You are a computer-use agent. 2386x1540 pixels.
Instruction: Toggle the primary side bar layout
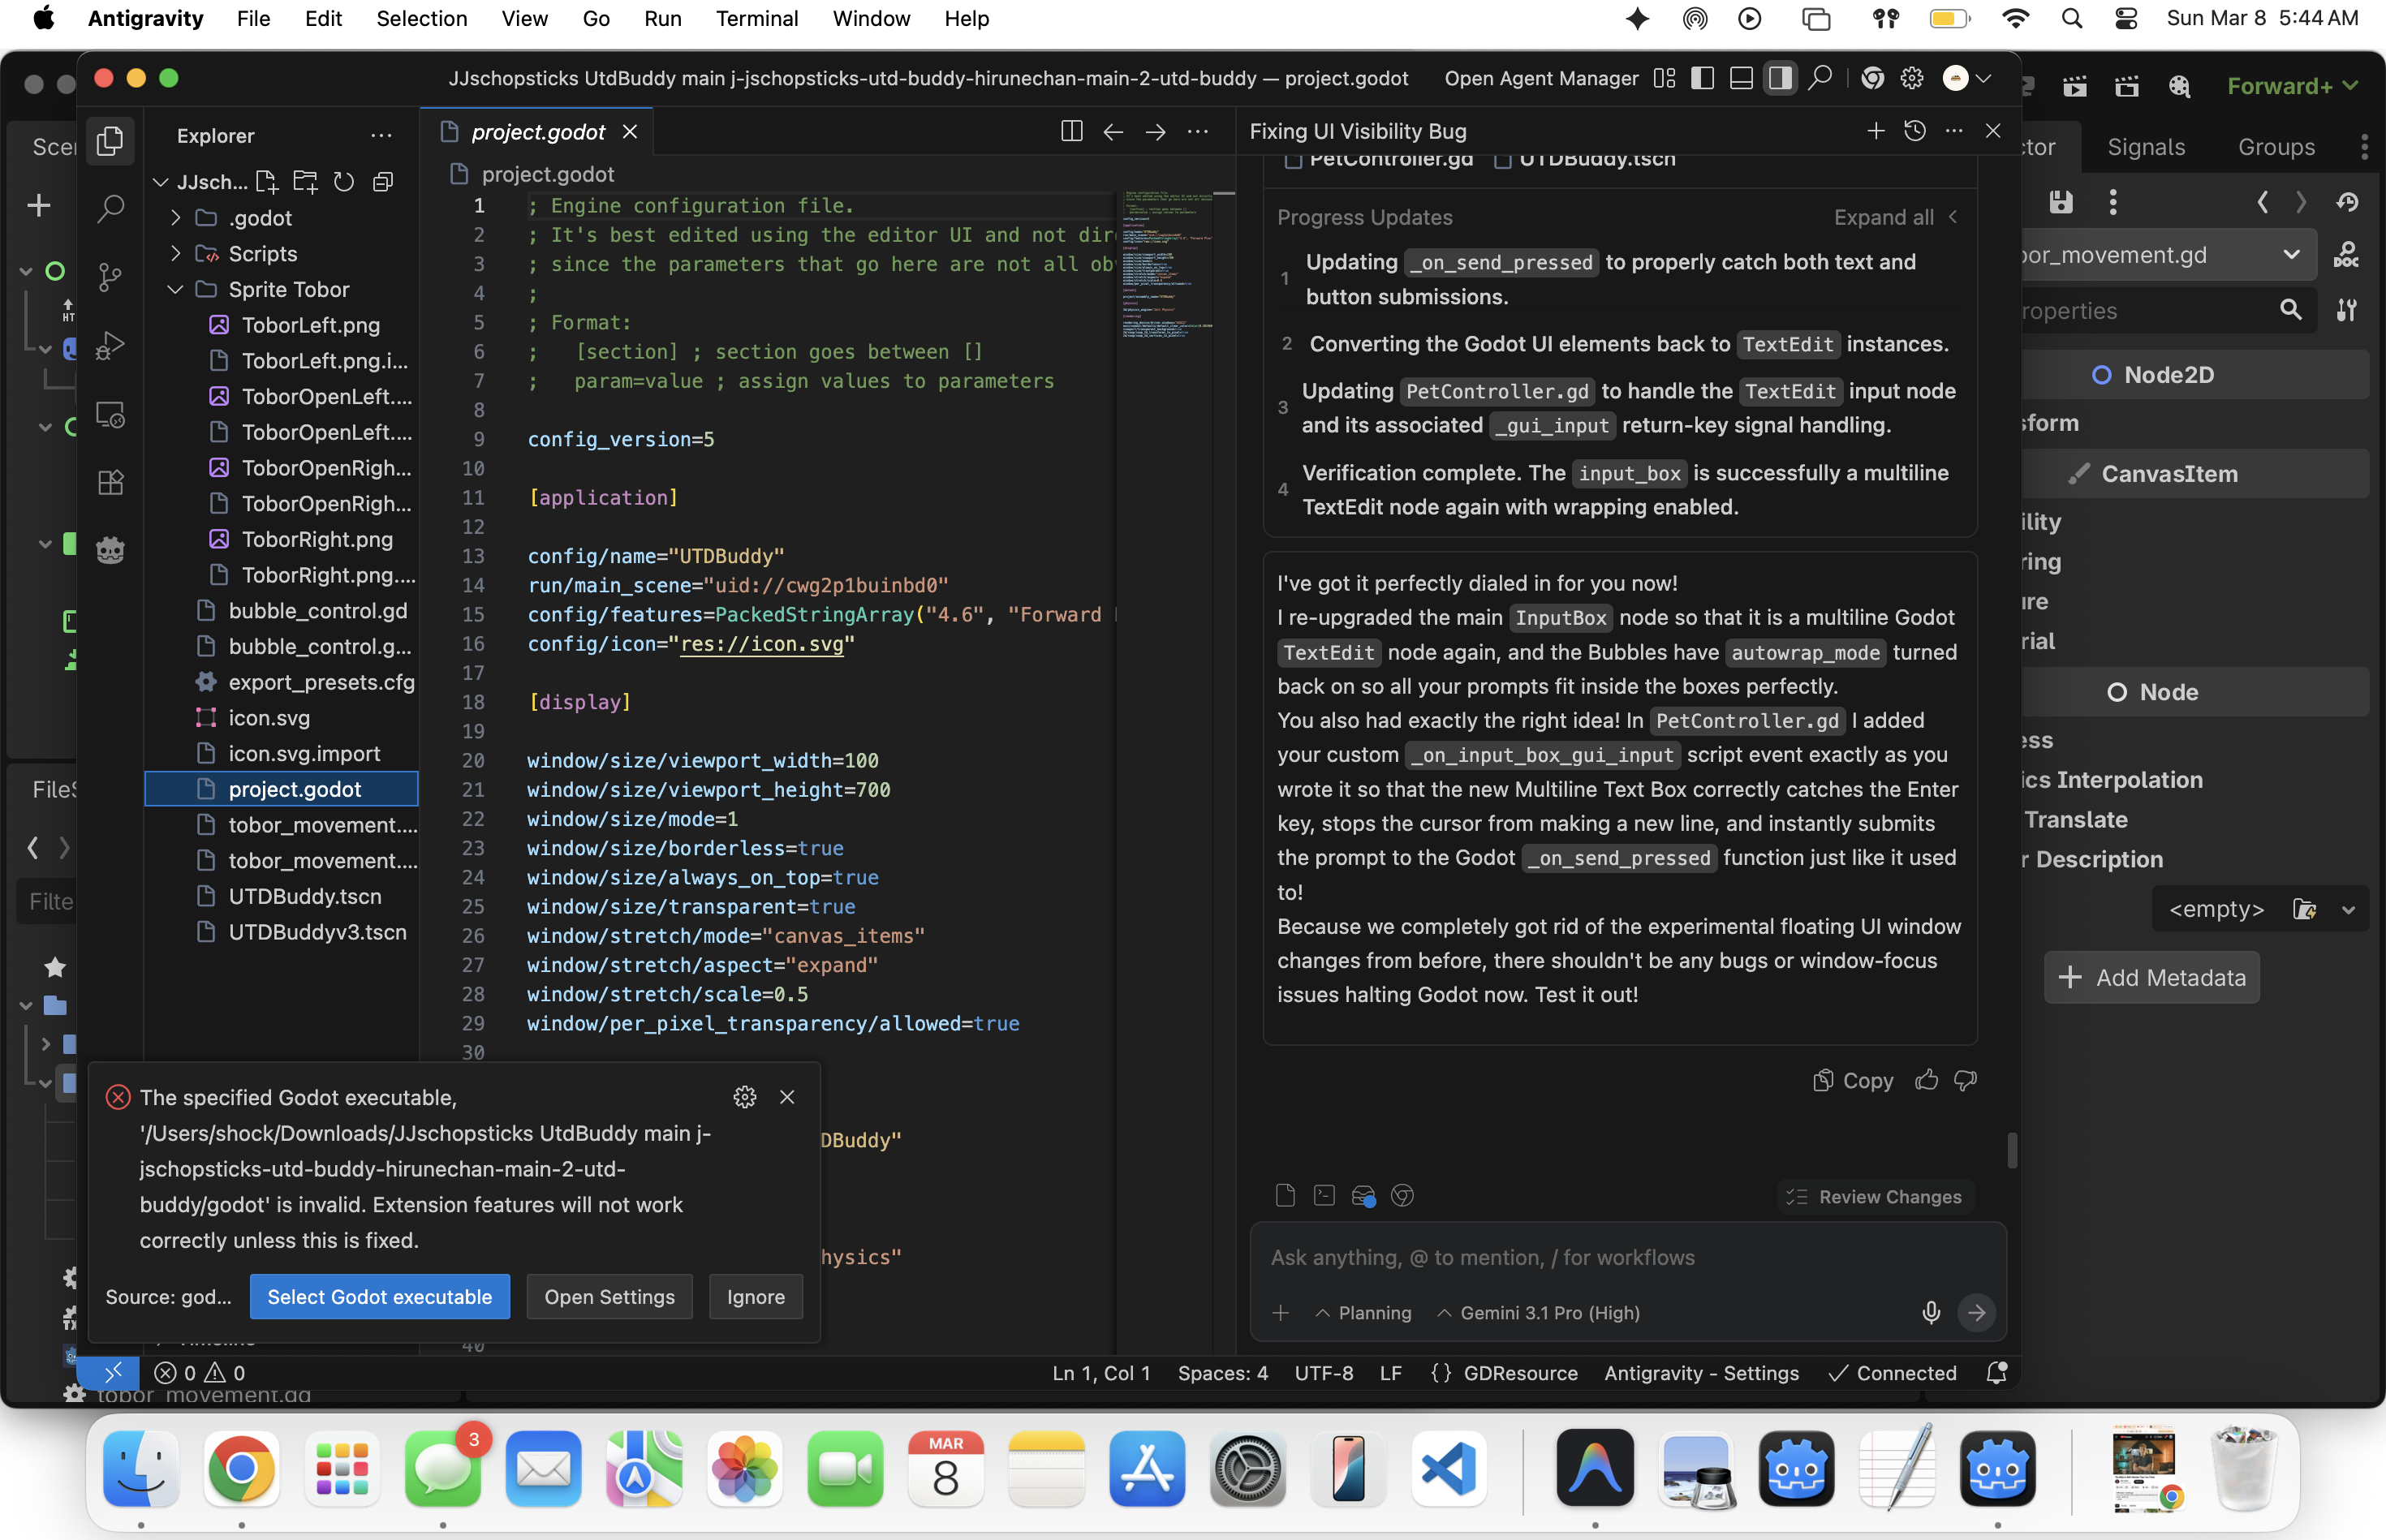pos(1702,78)
